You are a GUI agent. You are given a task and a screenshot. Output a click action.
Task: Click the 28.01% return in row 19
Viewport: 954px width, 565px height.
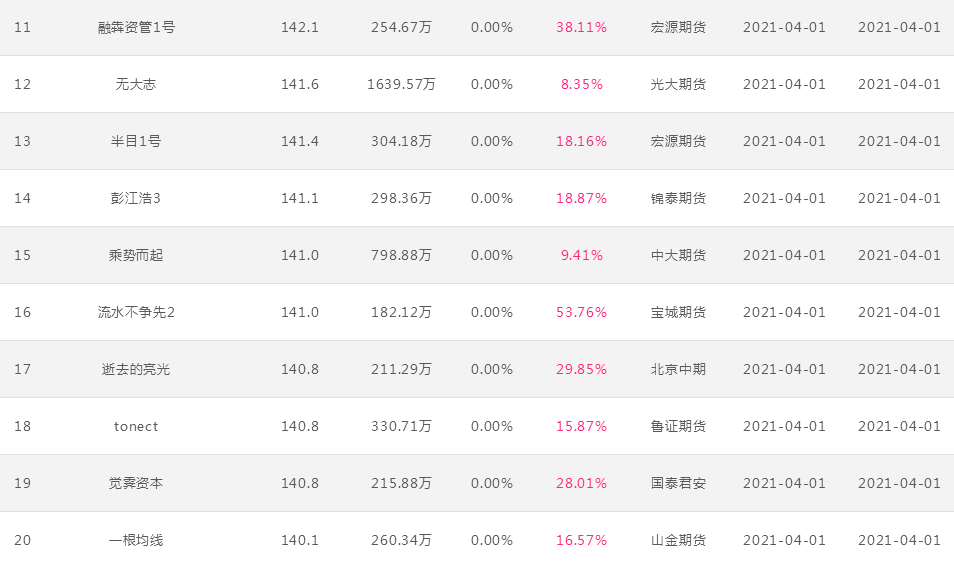[582, 483]
